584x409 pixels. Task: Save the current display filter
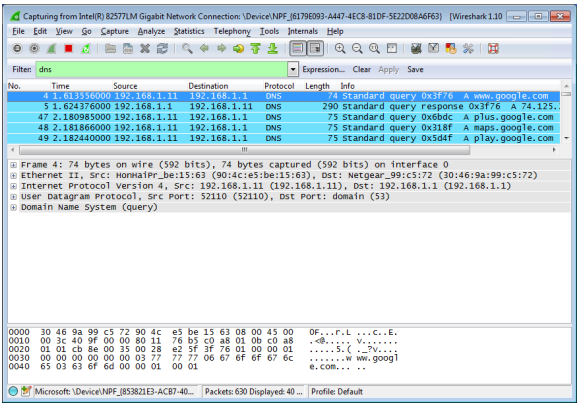coord(415,69)
